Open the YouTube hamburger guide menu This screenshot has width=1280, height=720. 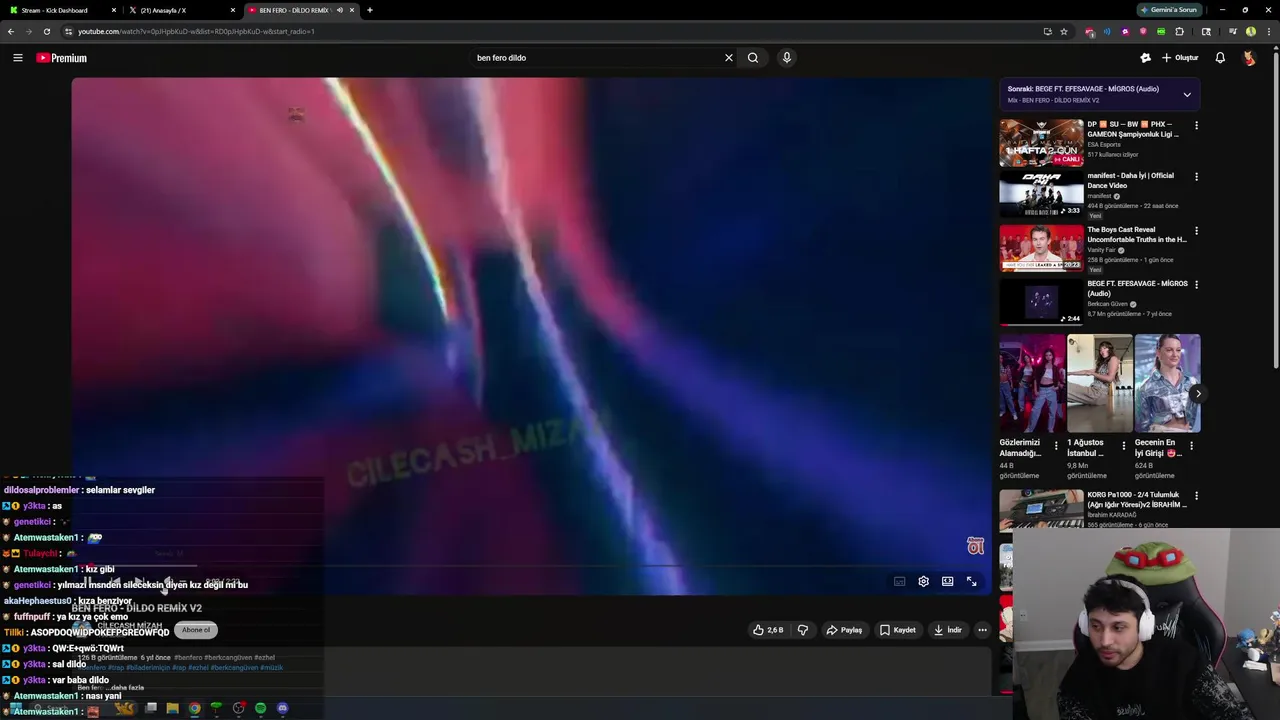click(17, 58)
